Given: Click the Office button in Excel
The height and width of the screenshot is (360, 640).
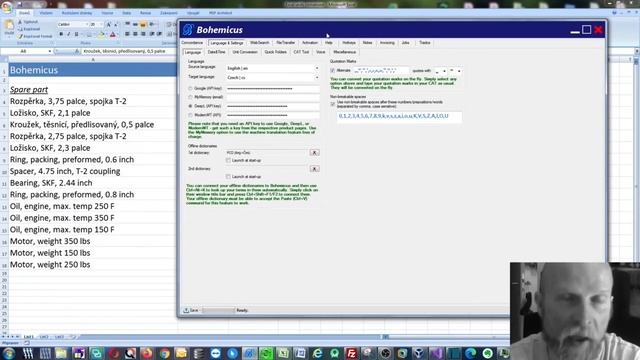Looking at the screenshot, I should (x=7, y=7).
